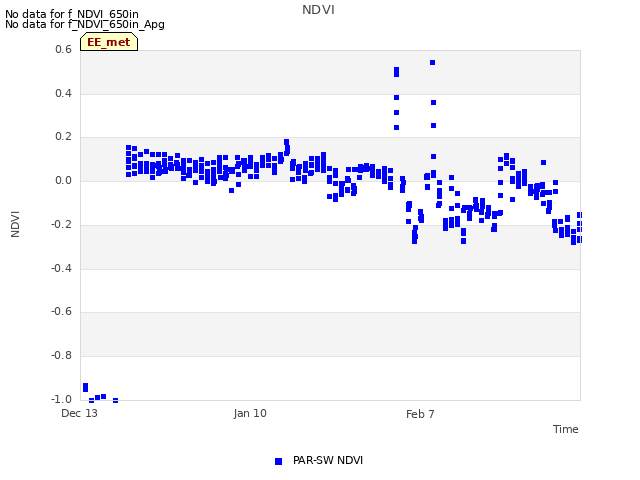Click the Feb 7 x-axis label
This screenshot has width=640, height=480.
pyautogui.click(x=420, y=414)
